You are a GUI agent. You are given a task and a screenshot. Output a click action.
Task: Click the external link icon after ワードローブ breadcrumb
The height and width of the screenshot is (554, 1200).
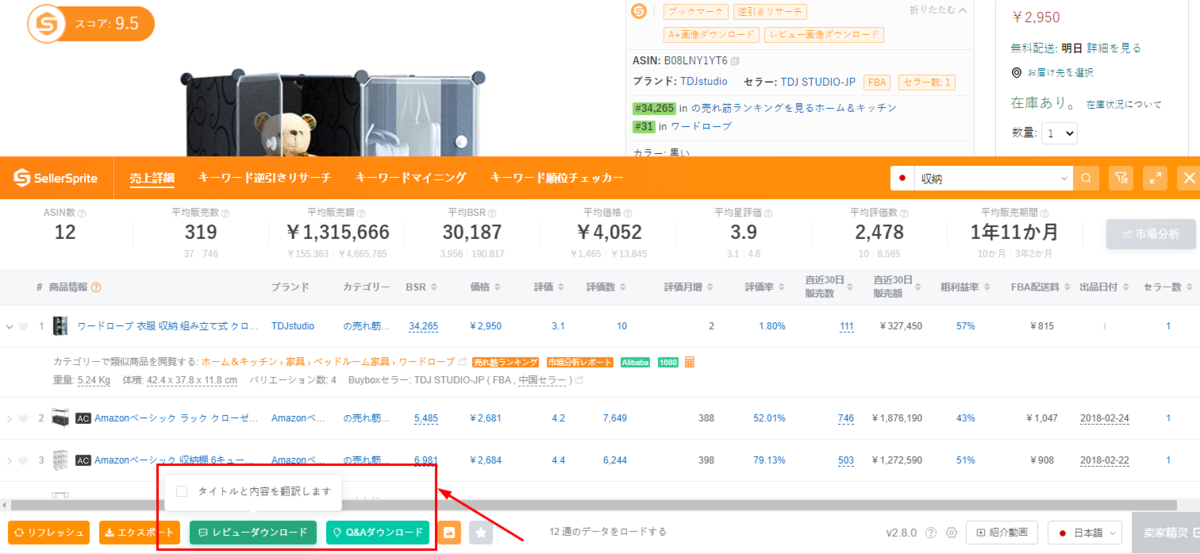click(x=462, y=361)
